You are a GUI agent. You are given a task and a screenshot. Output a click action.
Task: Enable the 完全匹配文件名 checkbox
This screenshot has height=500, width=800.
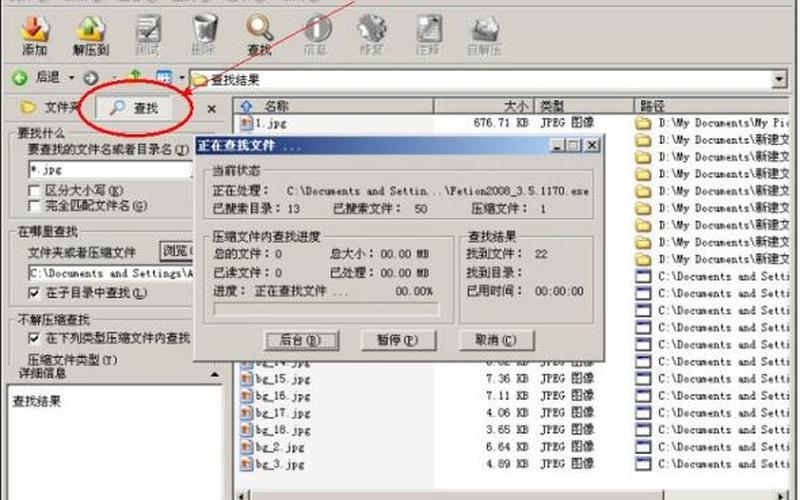(34, 206)
